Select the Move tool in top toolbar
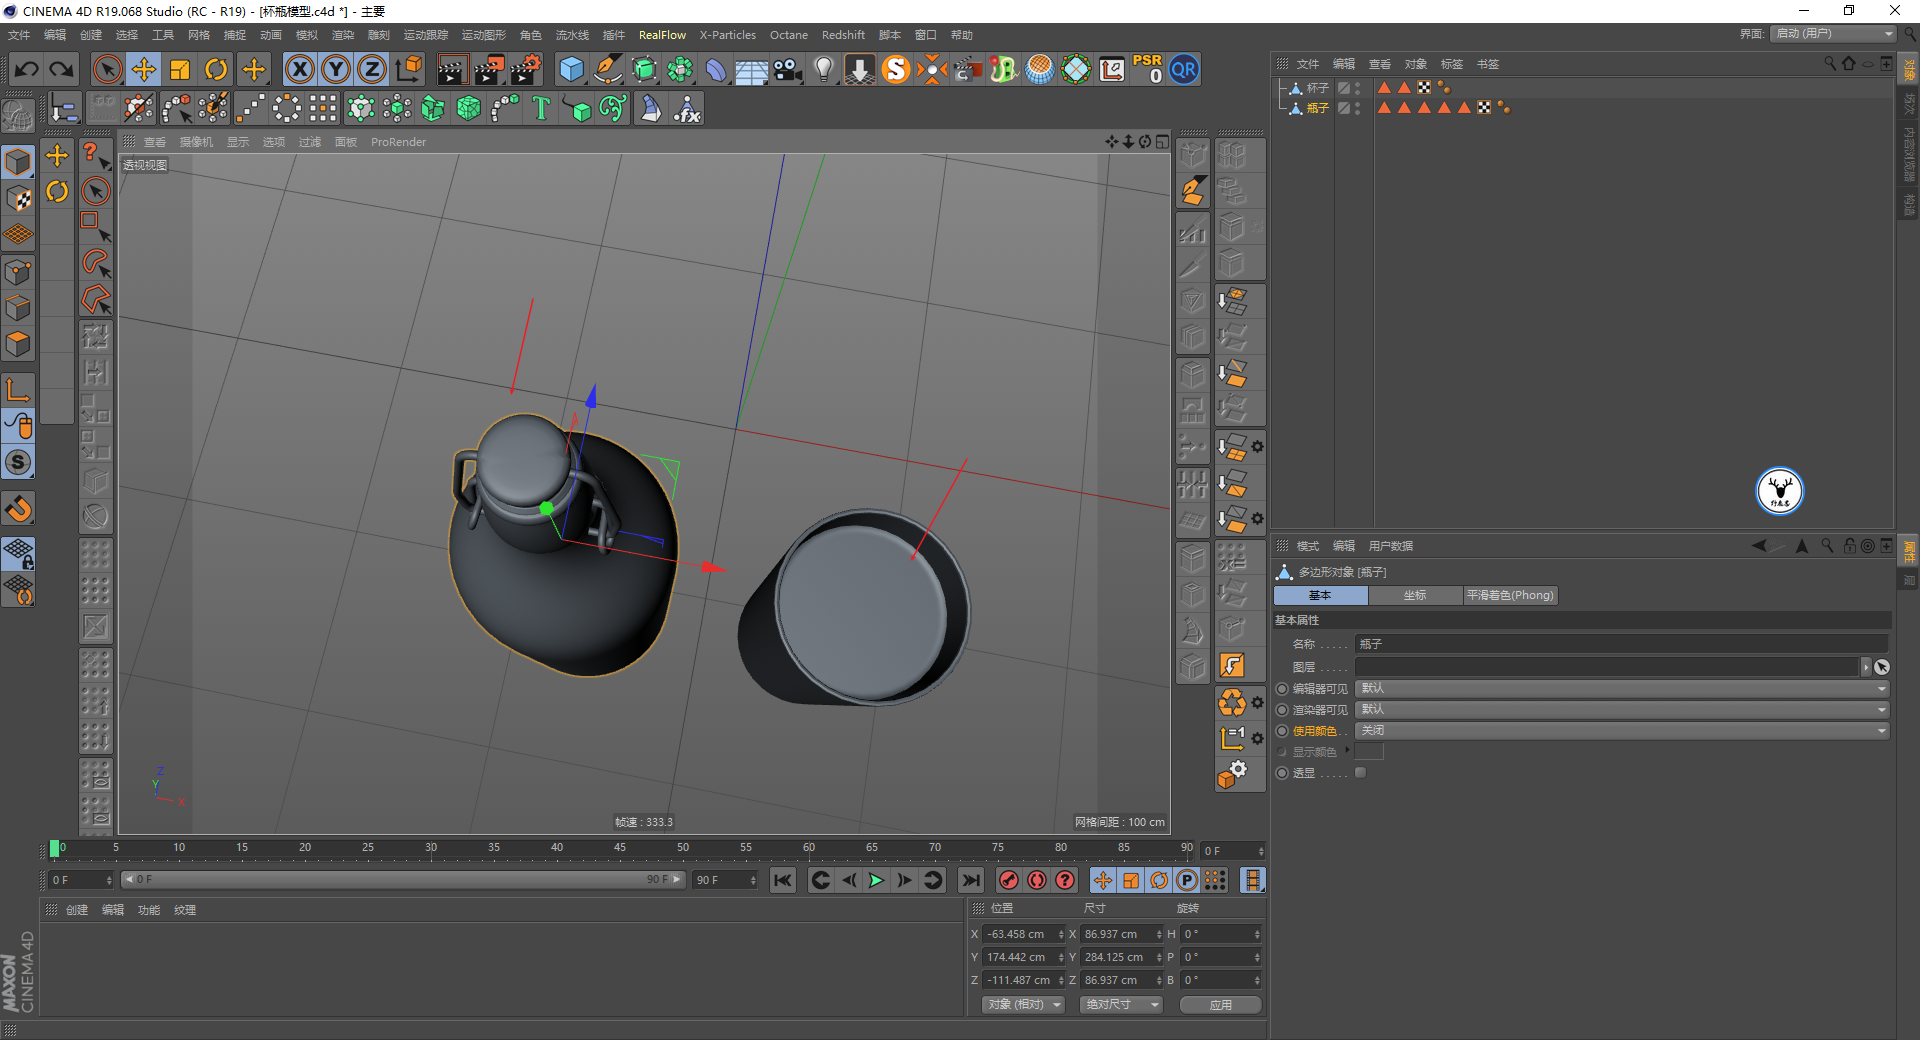This screenshot has height=1040, width=1920. (144, 69)
